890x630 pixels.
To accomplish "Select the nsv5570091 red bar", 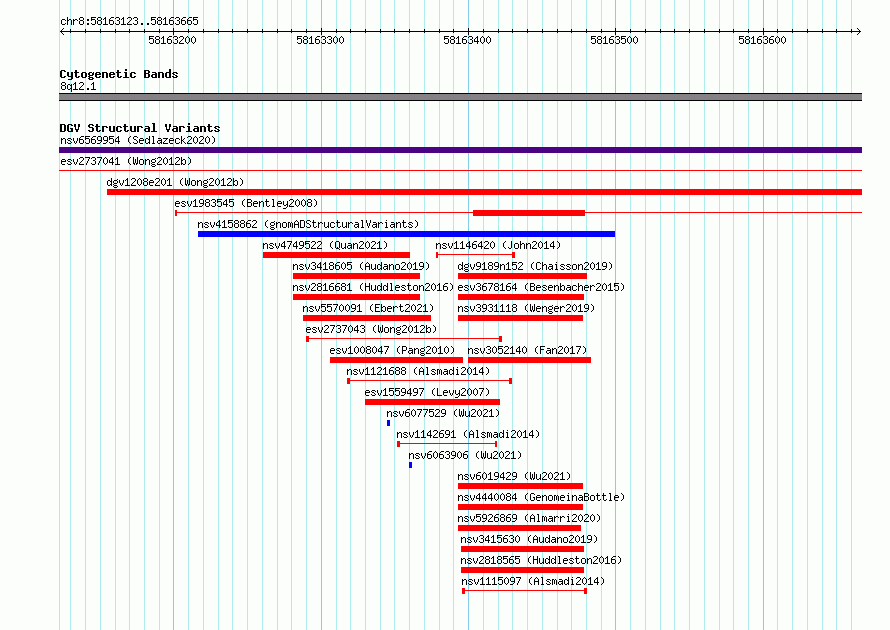I will point(367,318).
